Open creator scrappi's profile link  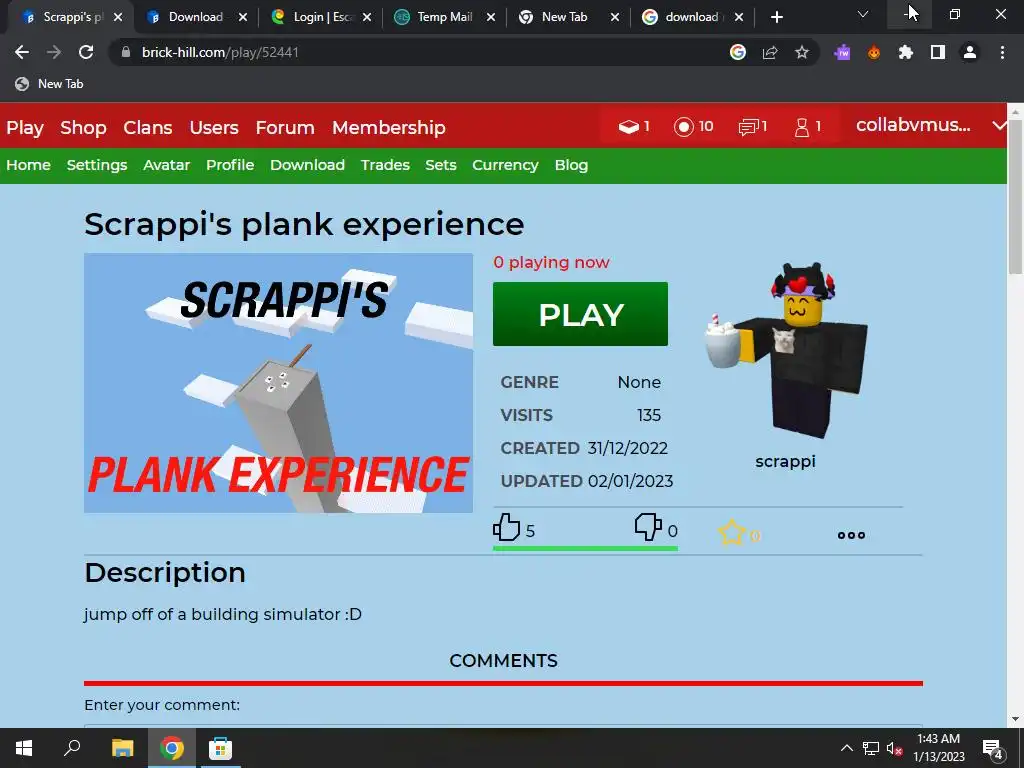point(785,461)
